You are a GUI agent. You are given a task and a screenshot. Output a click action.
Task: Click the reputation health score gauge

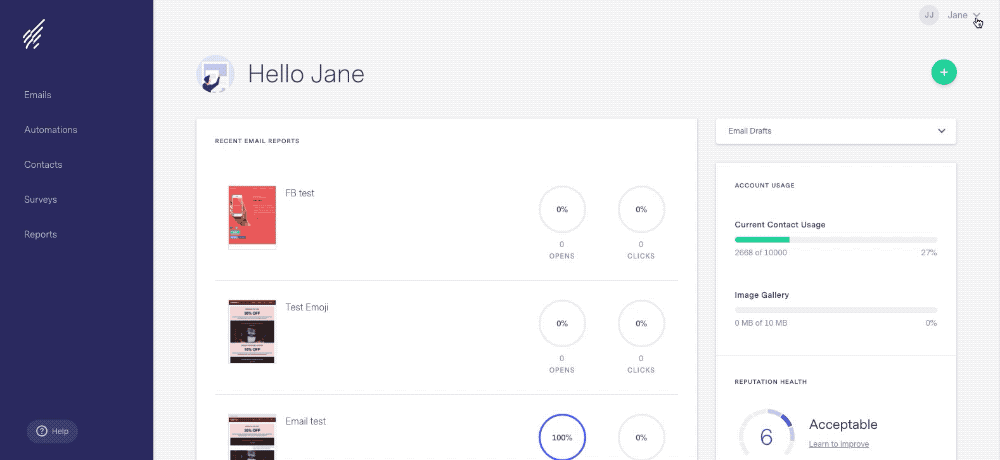coord(767,435)
